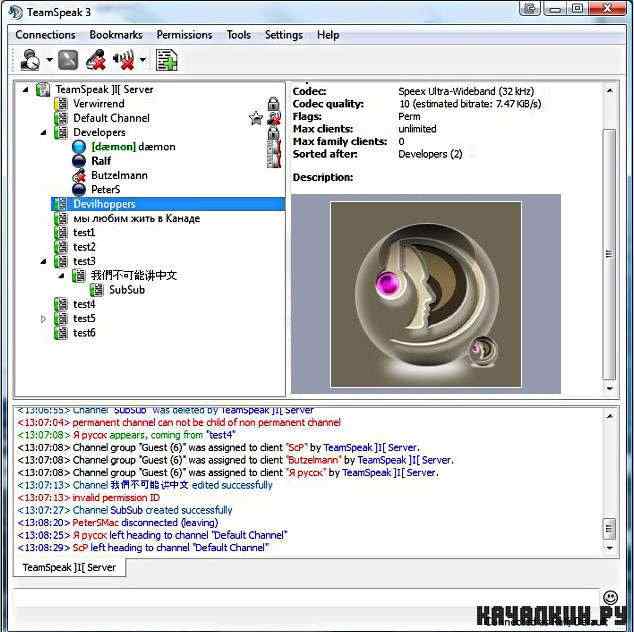Image resolution: width=634 pixels, height=632 pixels.
Task: Click Butzelmann's muted client icon
Action: (79, 175)
